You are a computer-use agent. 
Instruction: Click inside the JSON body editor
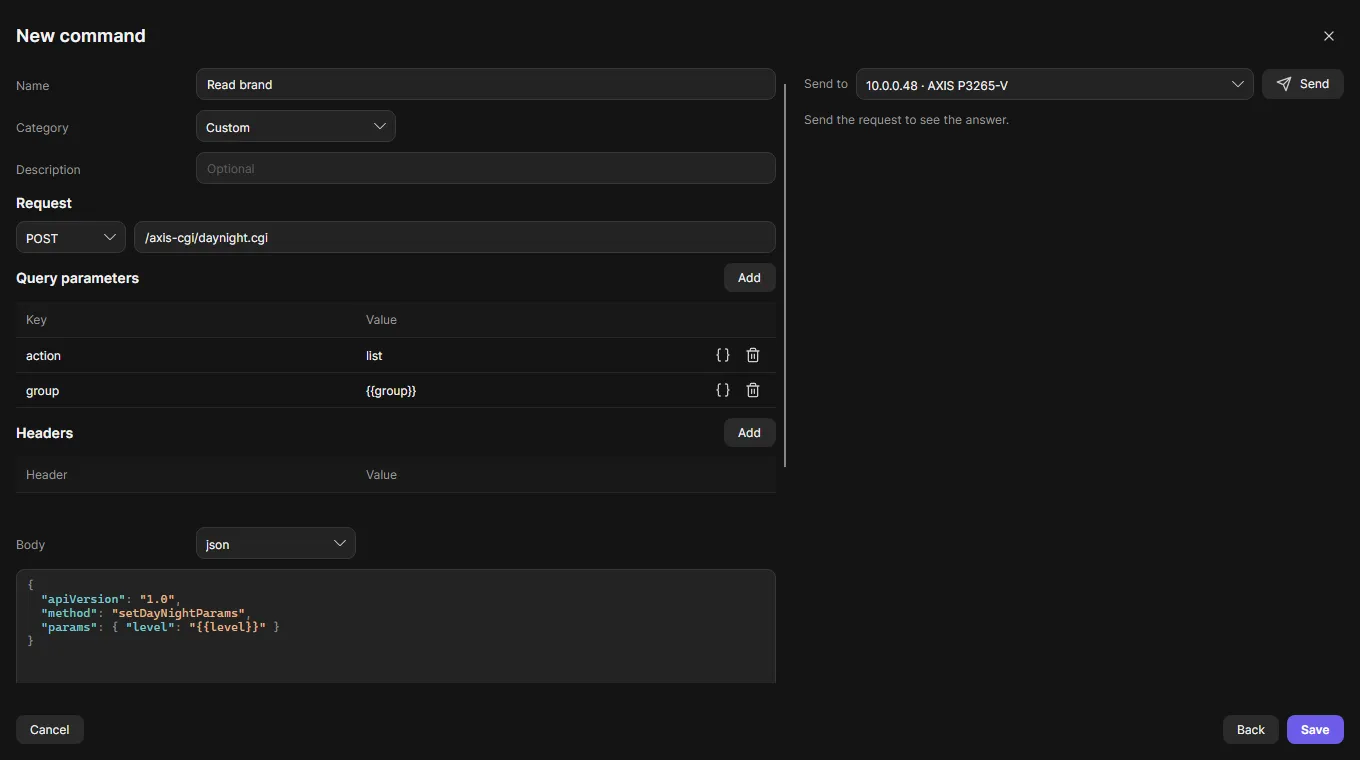pyautogui.click(x=396, y=627)
